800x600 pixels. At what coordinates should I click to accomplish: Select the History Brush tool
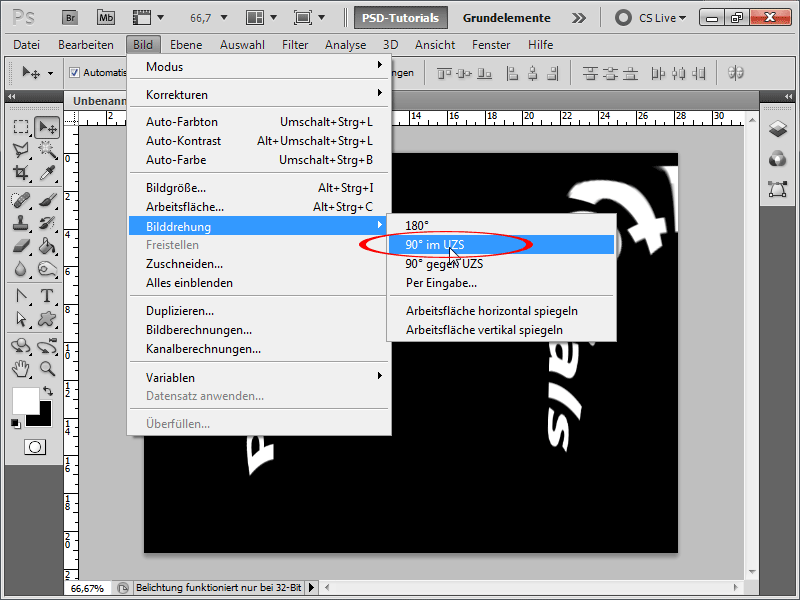pos(47,223)
